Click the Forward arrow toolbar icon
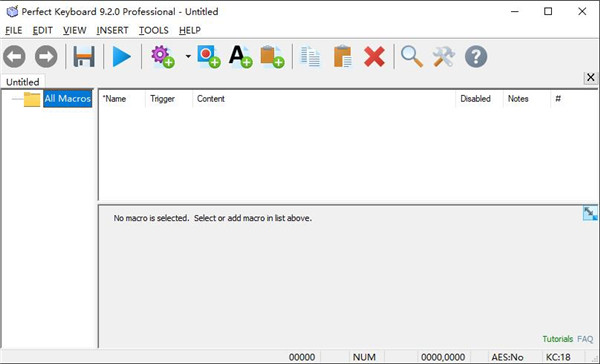This screenshot has height=364, width=600. coord(46,57)
